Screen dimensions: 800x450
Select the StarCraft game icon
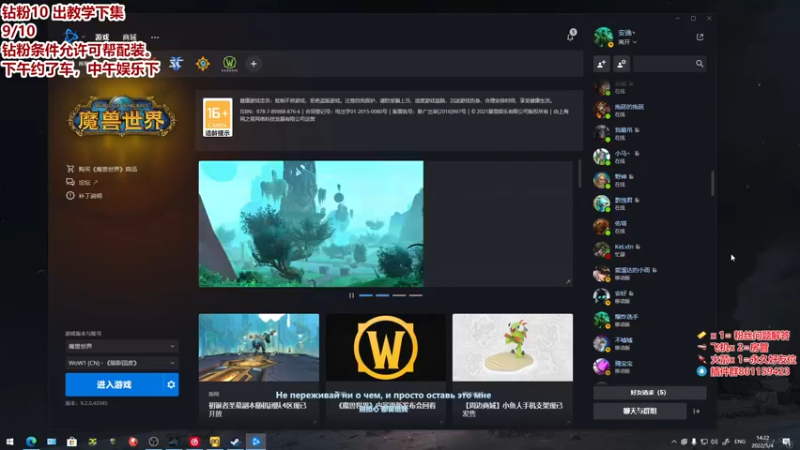pyautogui.click(x=176, y=64)
